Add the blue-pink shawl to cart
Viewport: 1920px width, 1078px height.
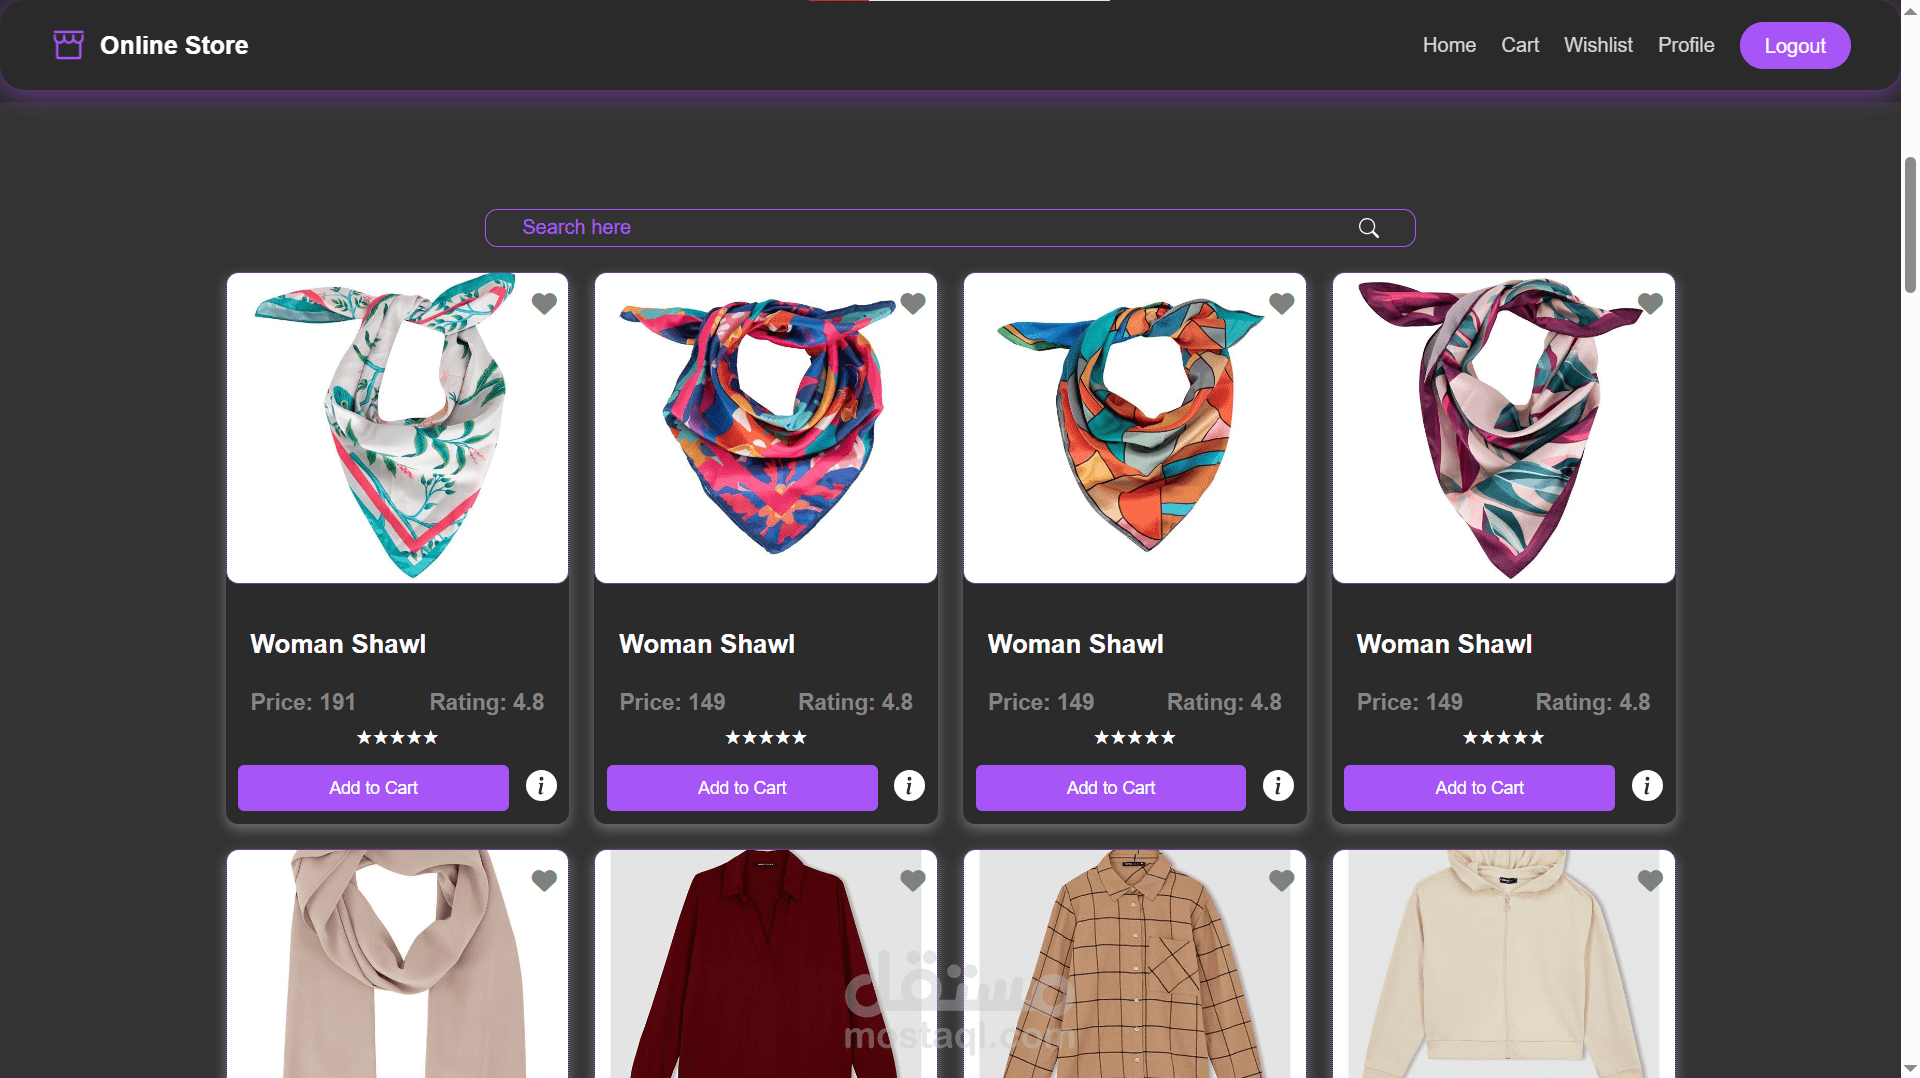(742, 788)
